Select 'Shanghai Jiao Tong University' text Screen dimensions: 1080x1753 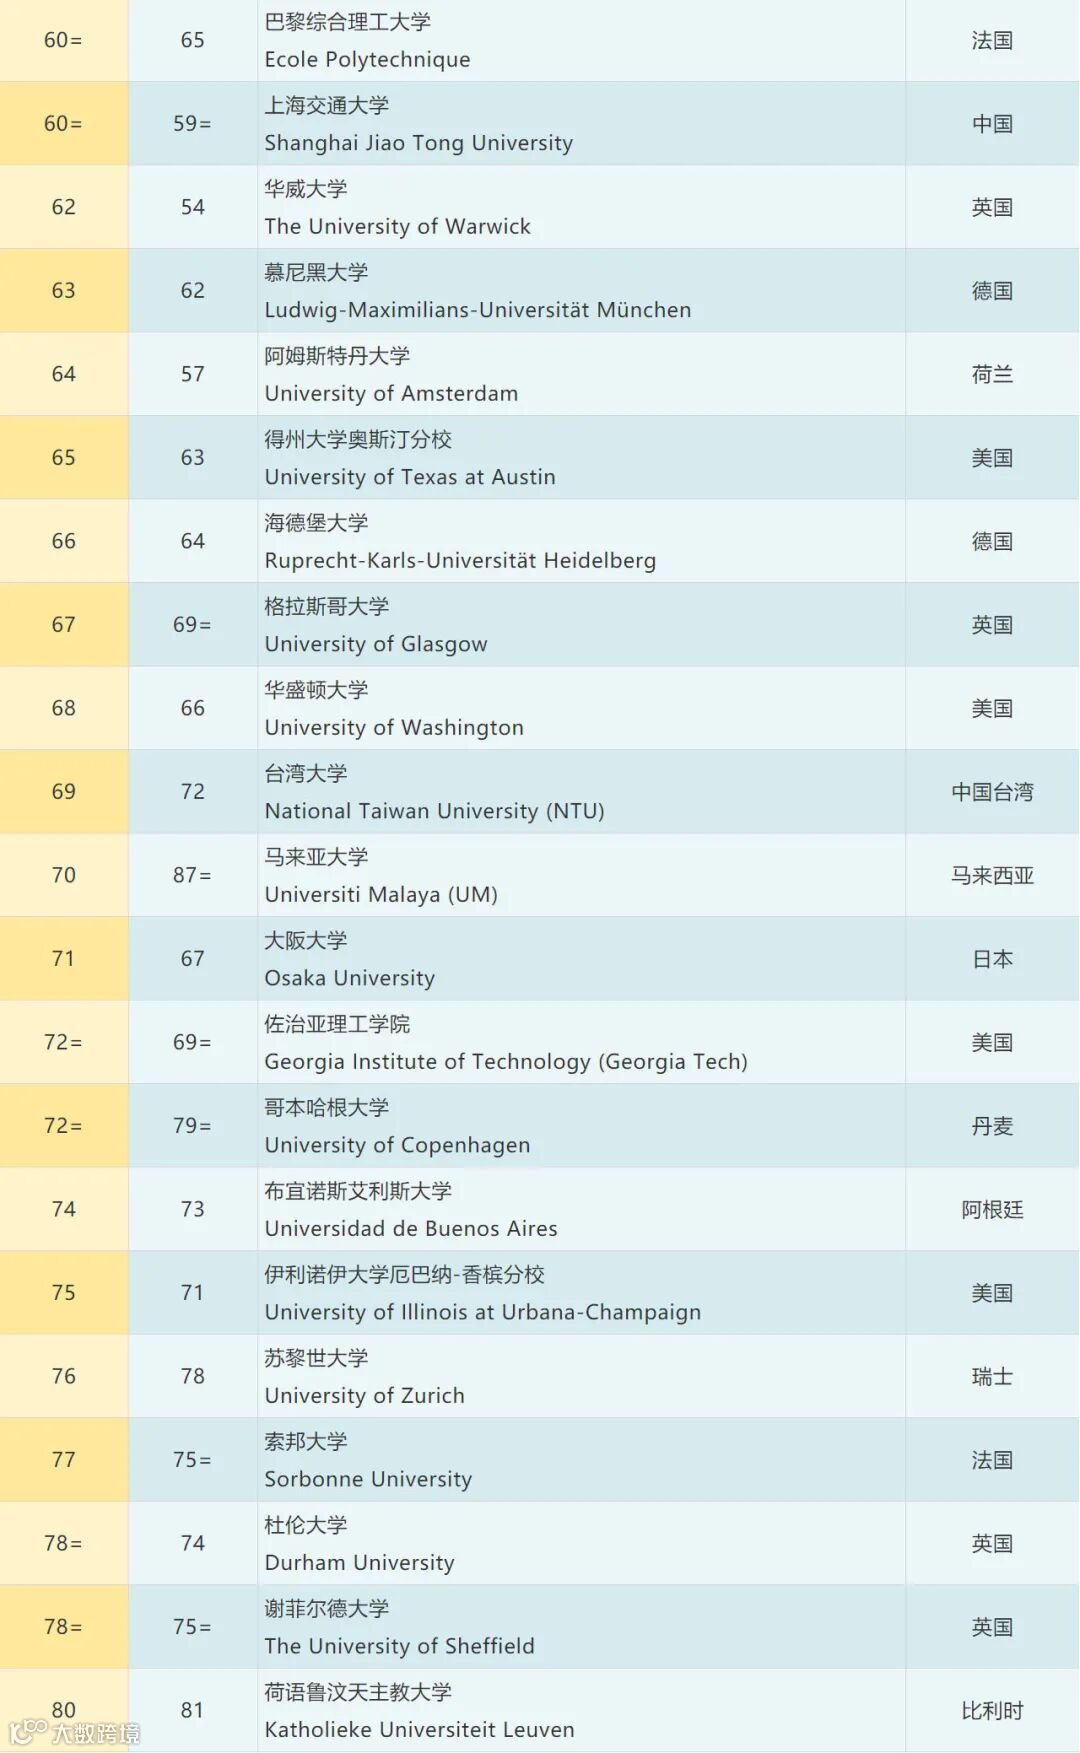tap(418, 143)
